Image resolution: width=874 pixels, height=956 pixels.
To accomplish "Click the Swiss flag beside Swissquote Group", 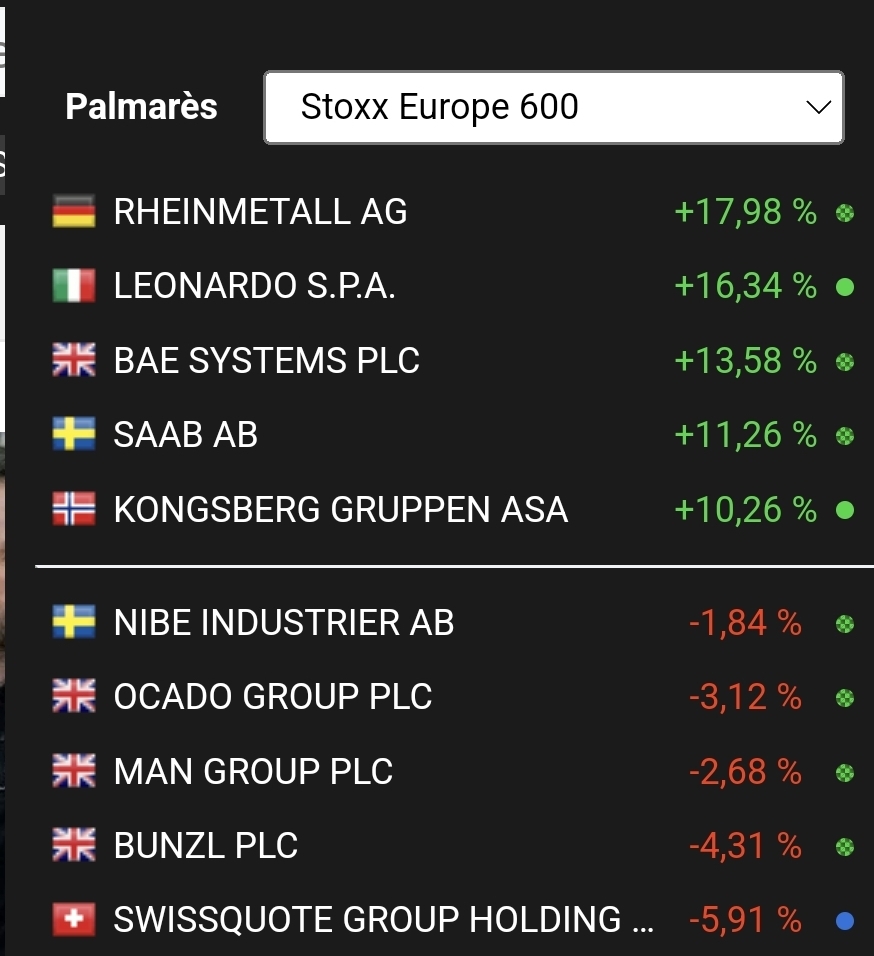I will point(74,919).
